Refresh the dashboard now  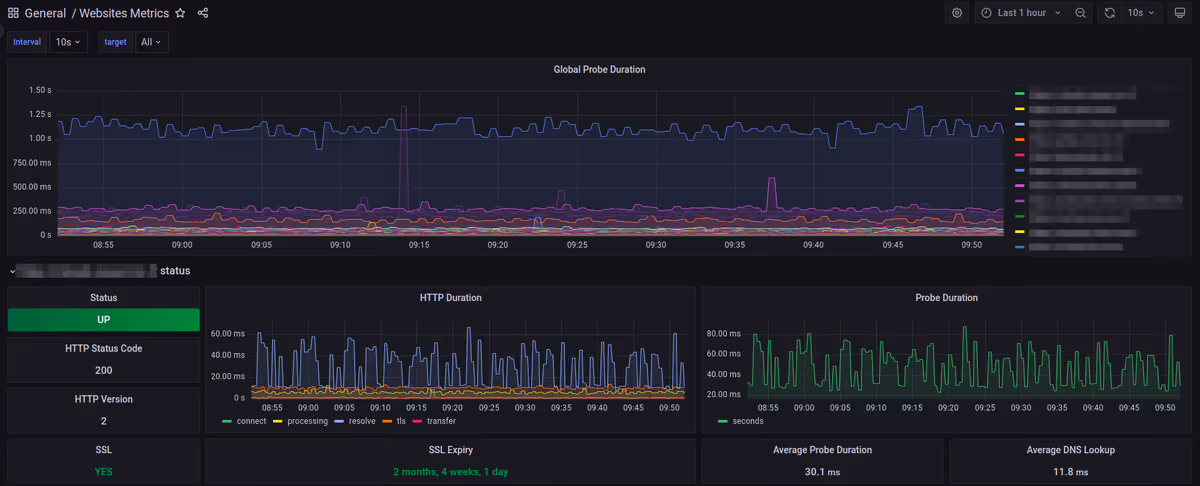click(1109, 13)
